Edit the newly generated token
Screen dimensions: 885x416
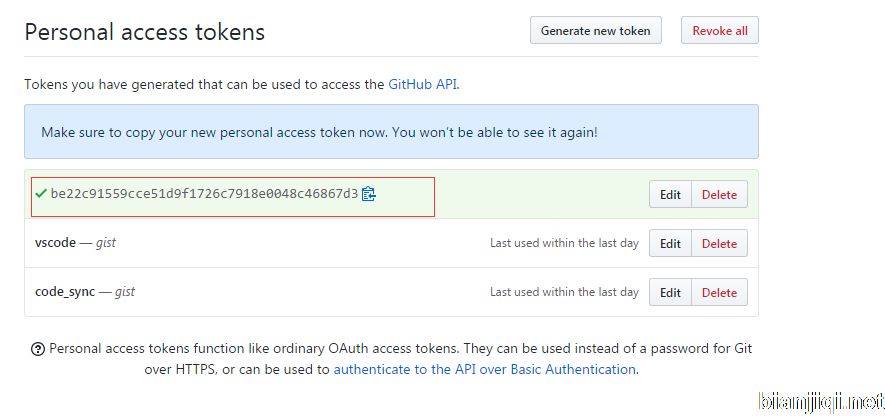point(670,195)
